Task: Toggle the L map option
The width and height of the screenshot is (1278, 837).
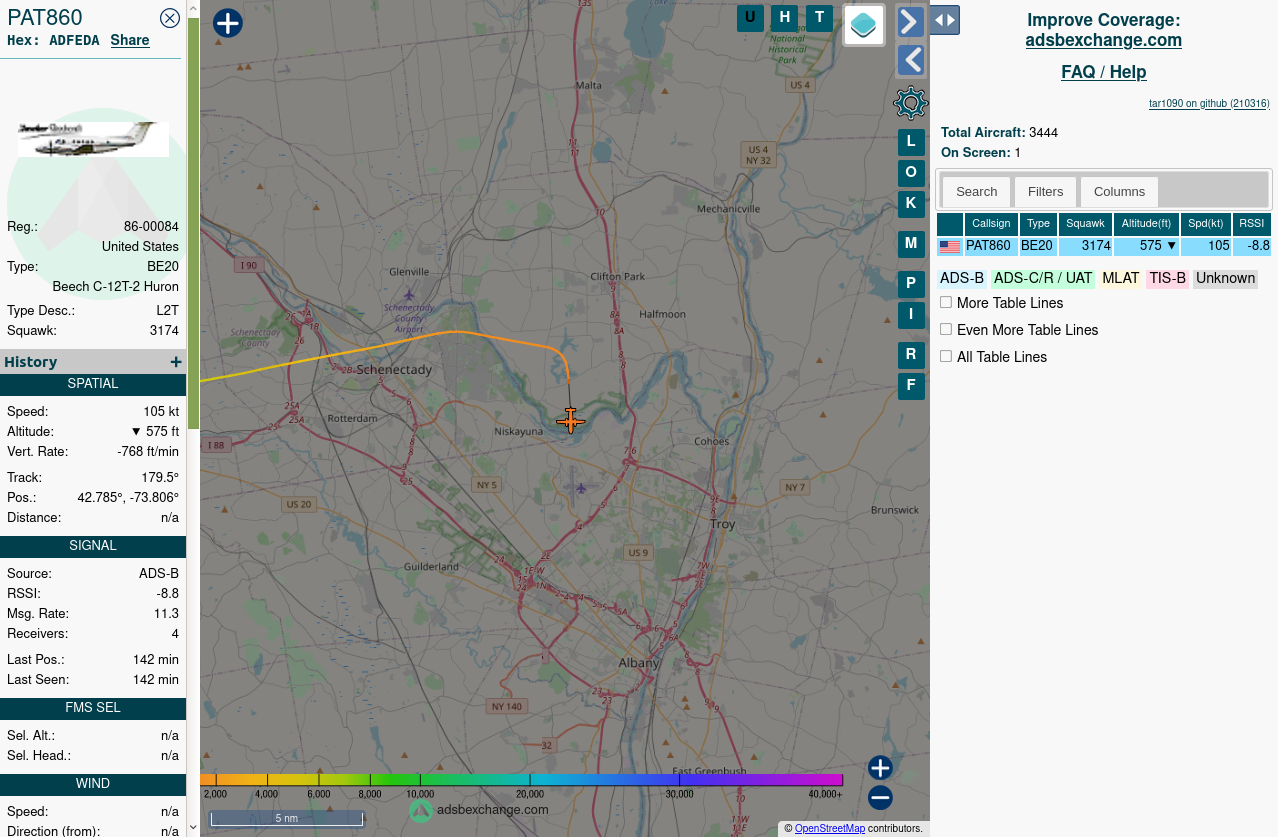Action: [x=911, y=142]
